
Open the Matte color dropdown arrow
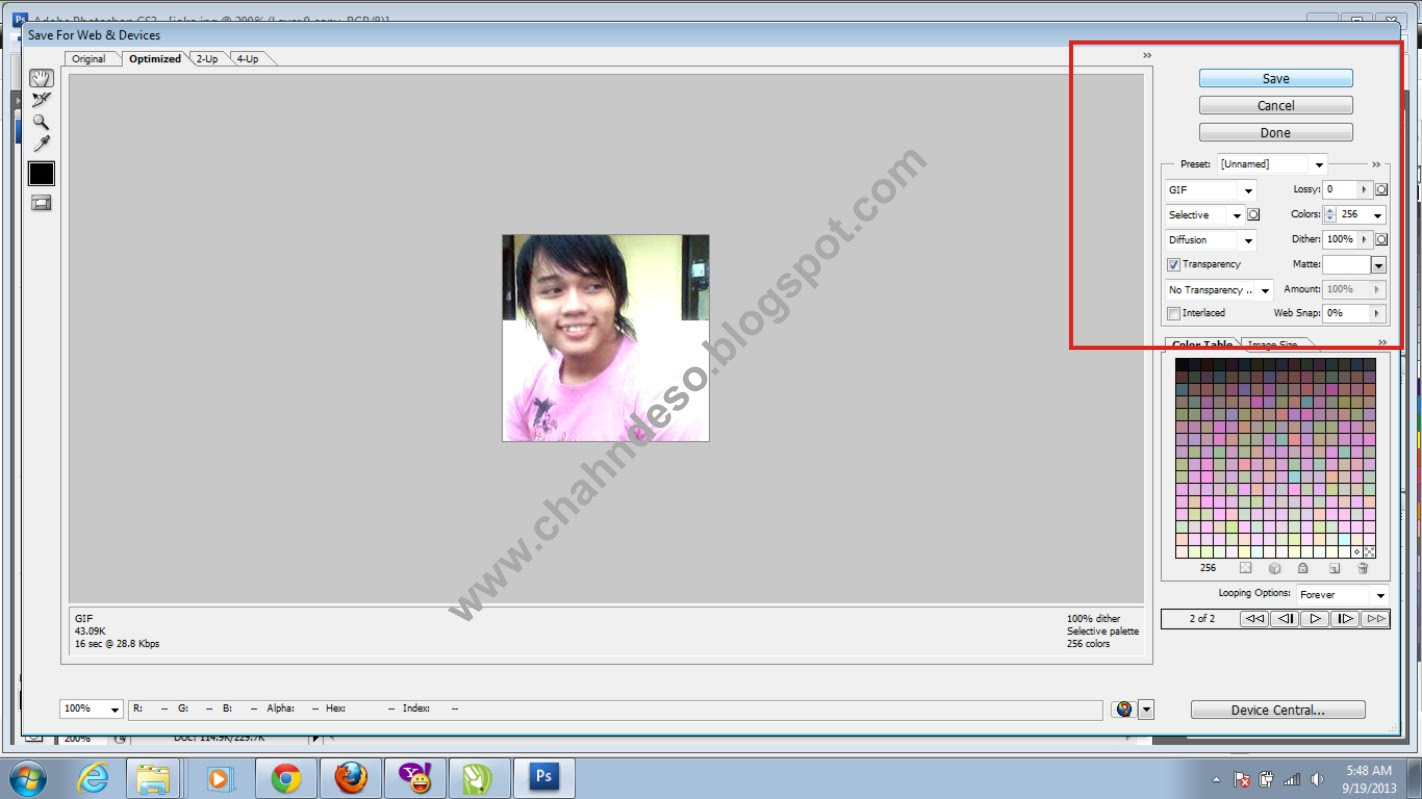point(1379,265)
